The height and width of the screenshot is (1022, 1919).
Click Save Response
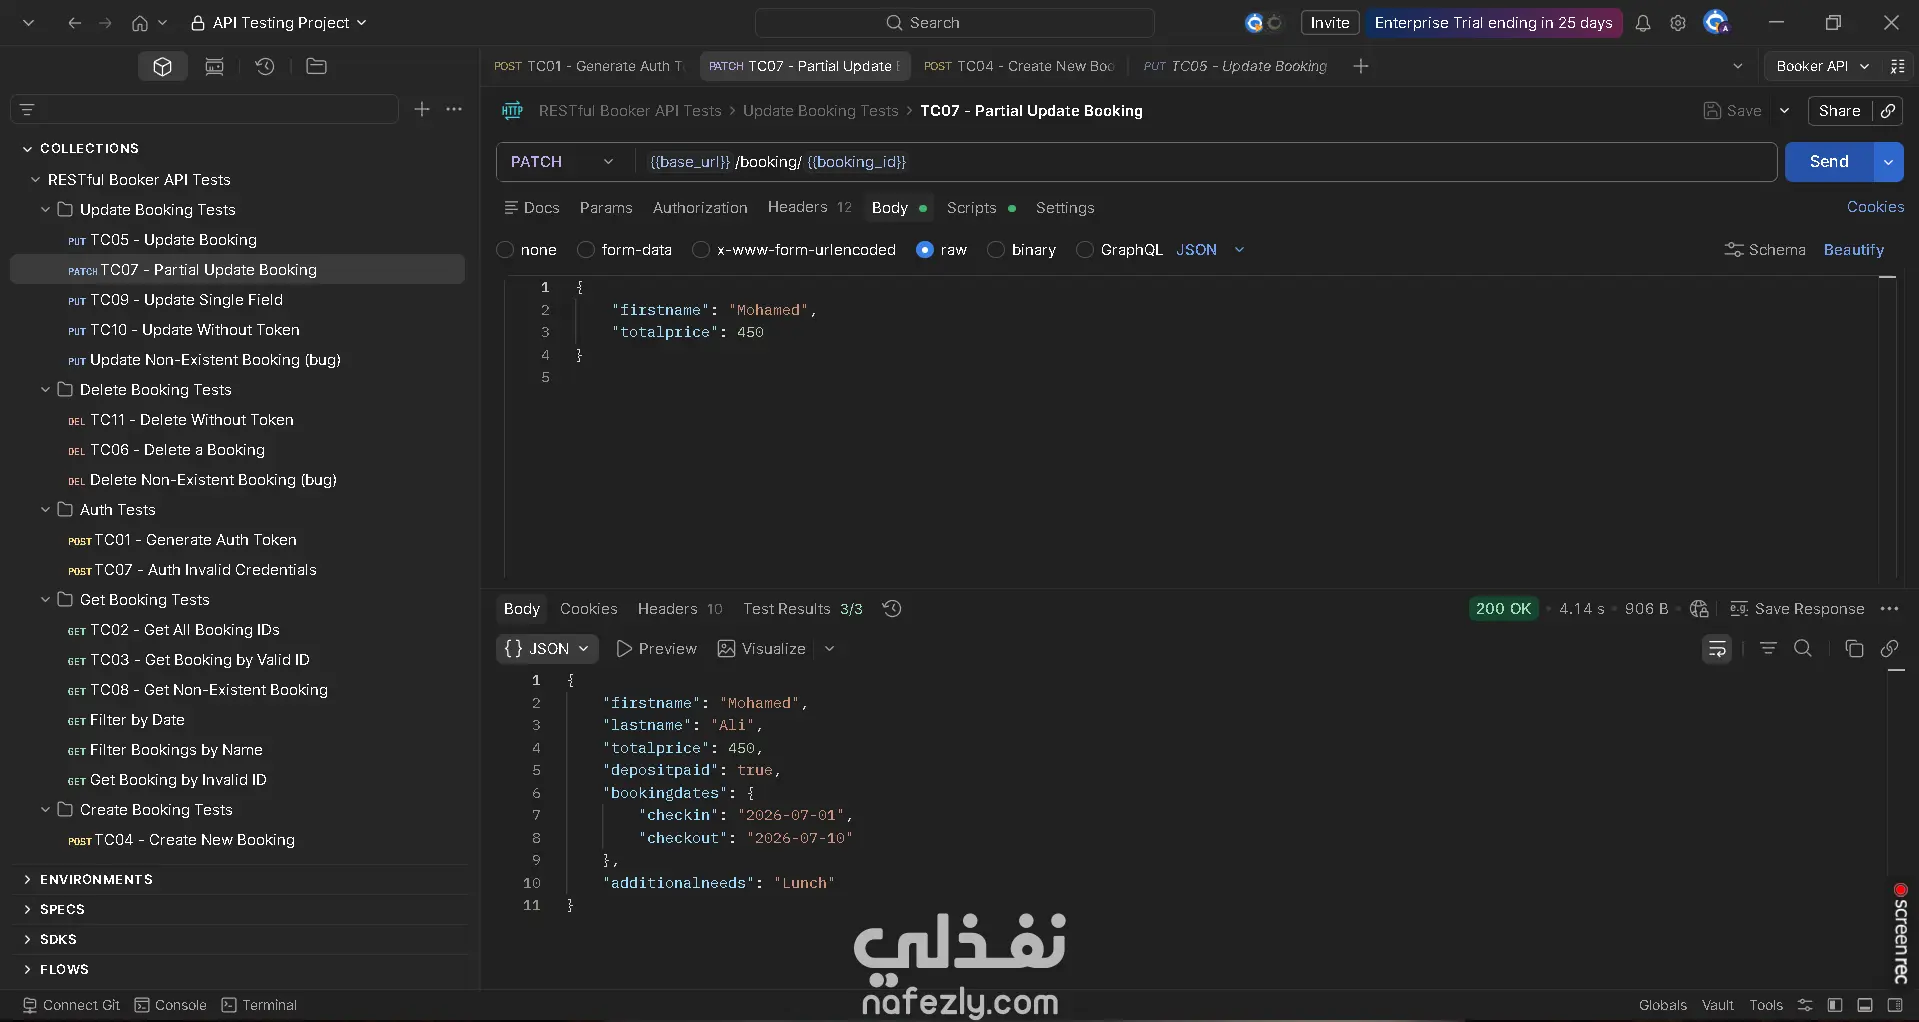1797,609
